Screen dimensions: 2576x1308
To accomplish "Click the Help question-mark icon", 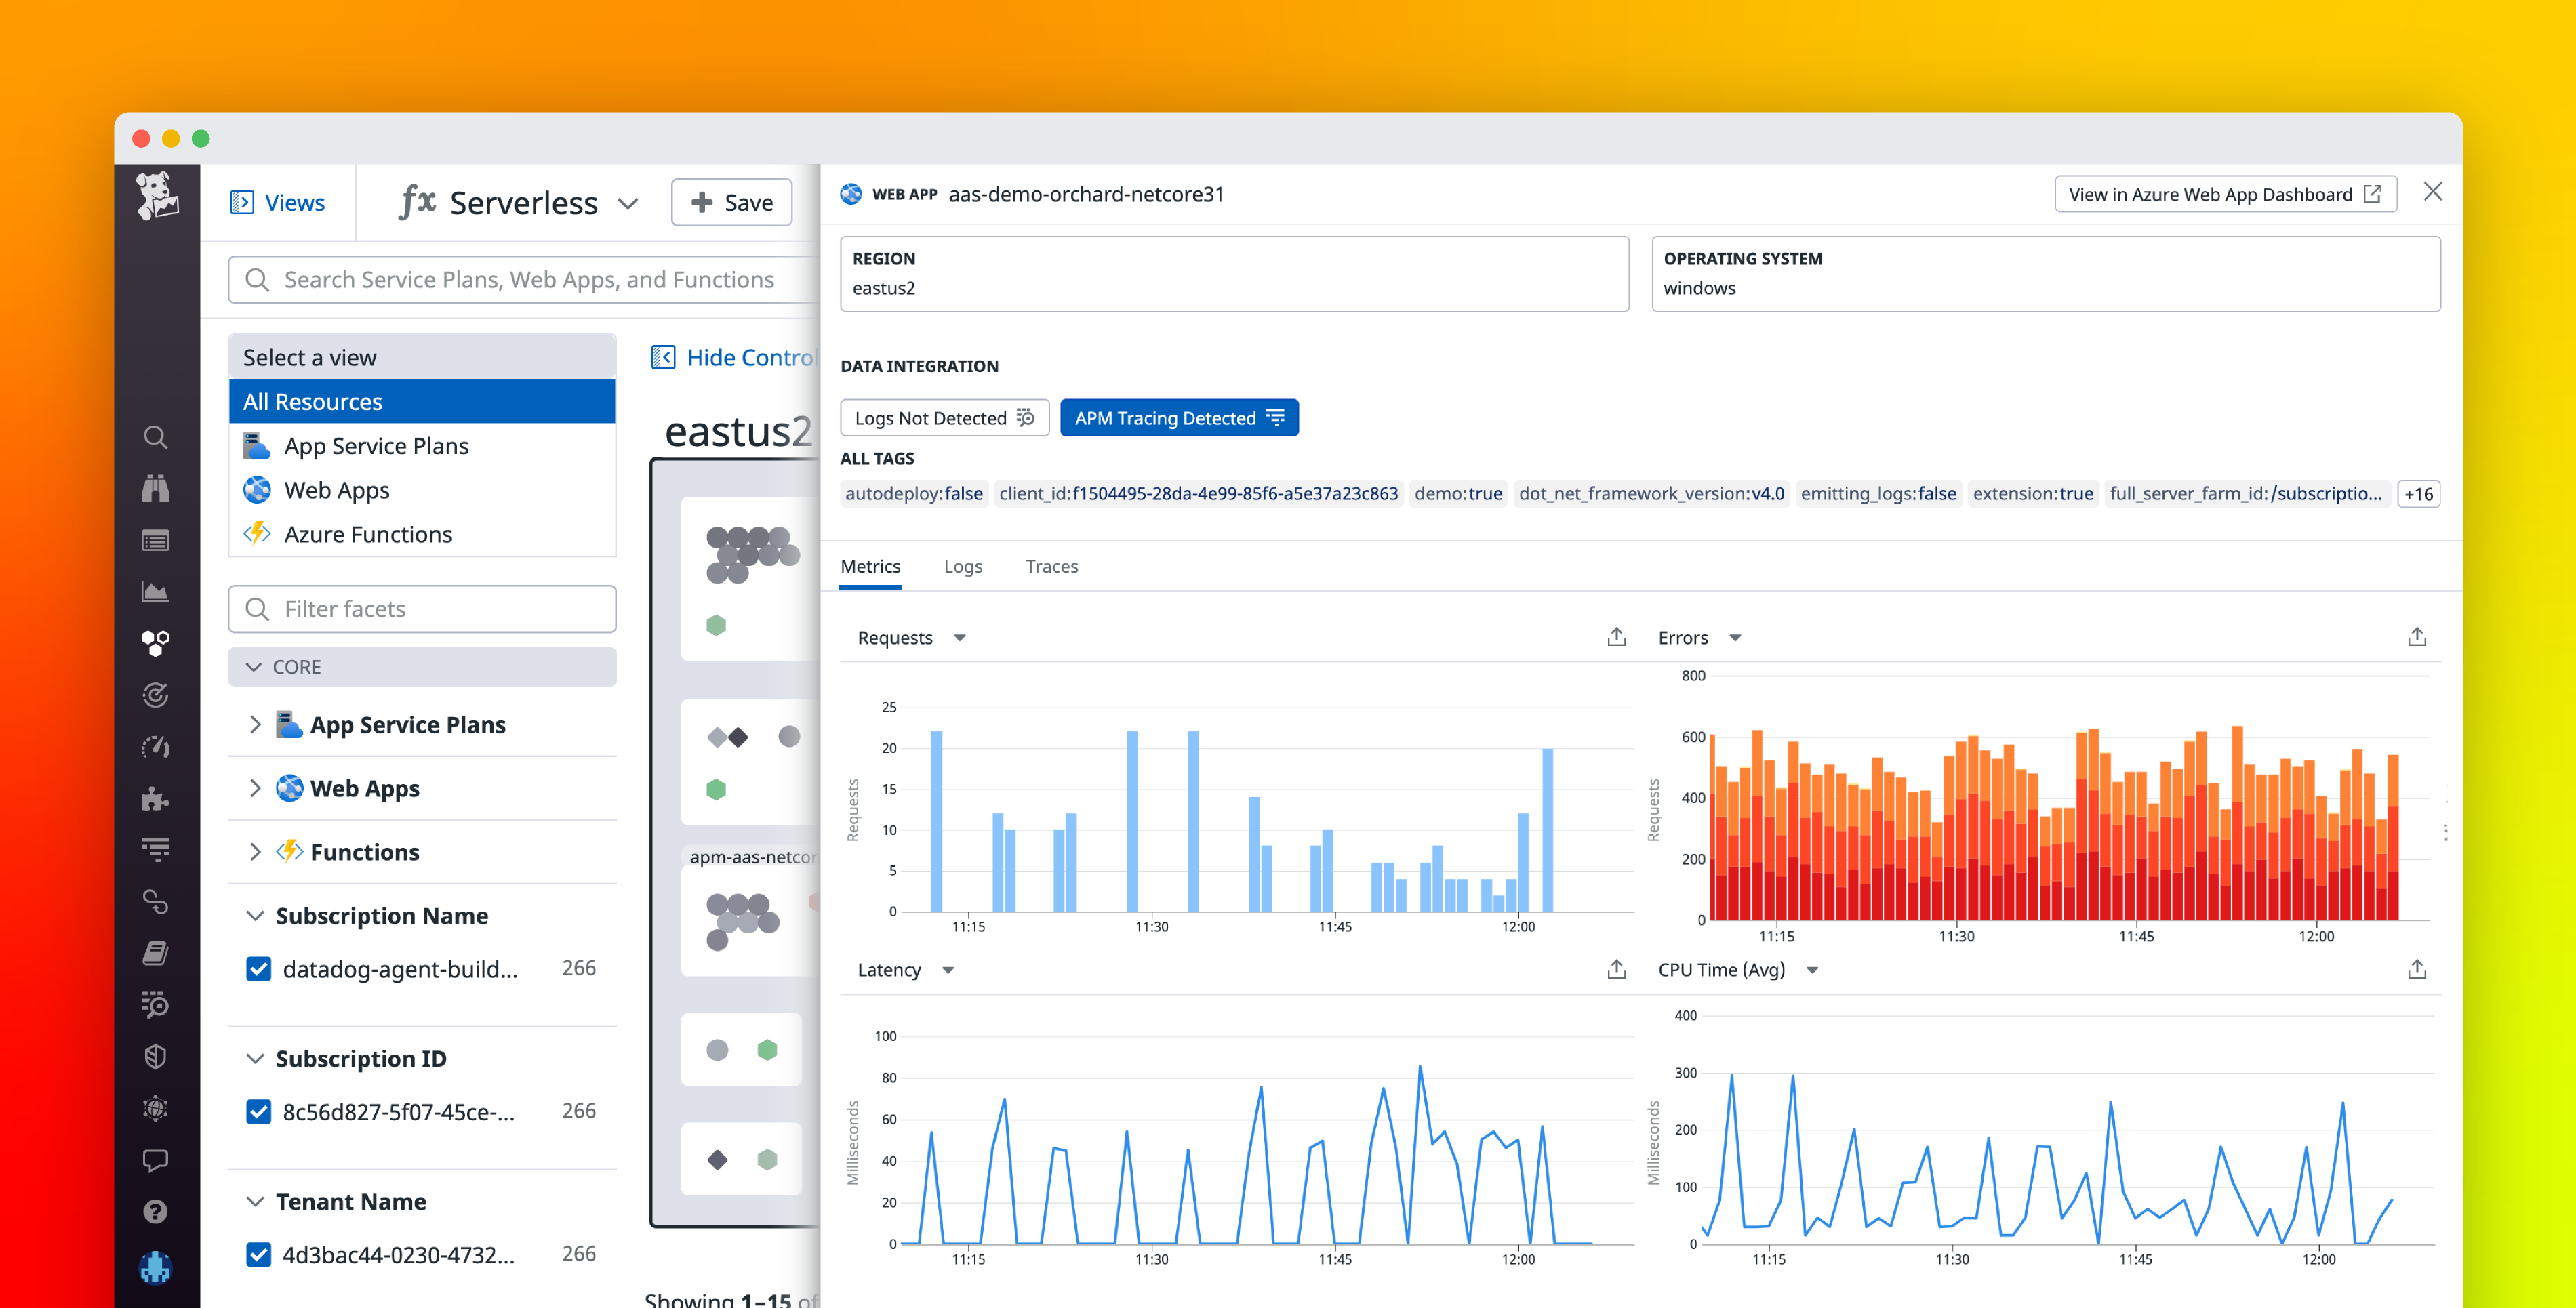I will [156, 1212].
